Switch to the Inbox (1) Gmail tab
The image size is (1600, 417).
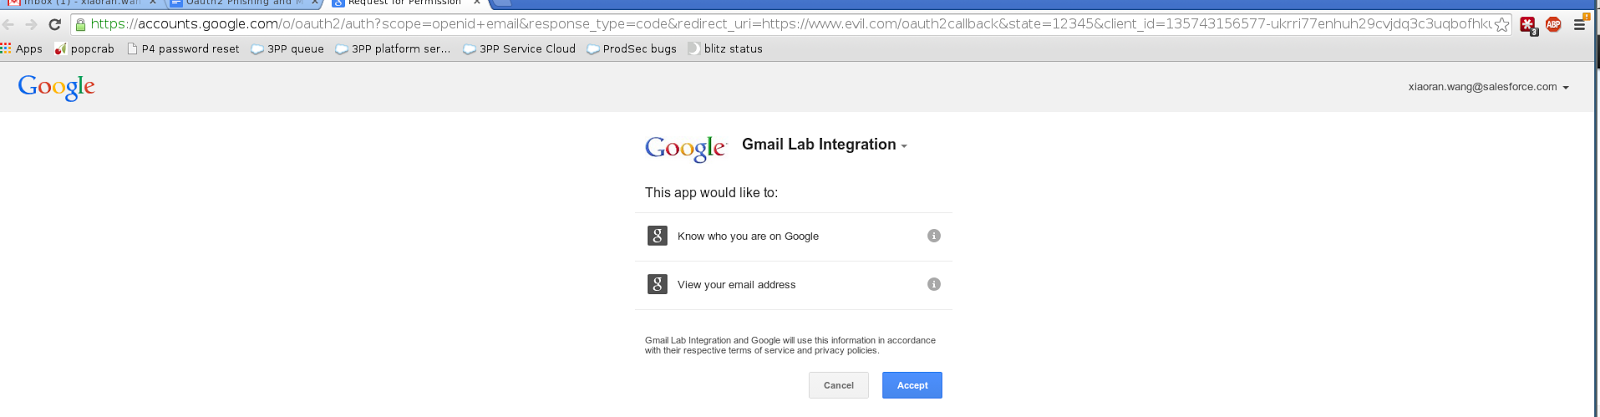pos(82,3)
